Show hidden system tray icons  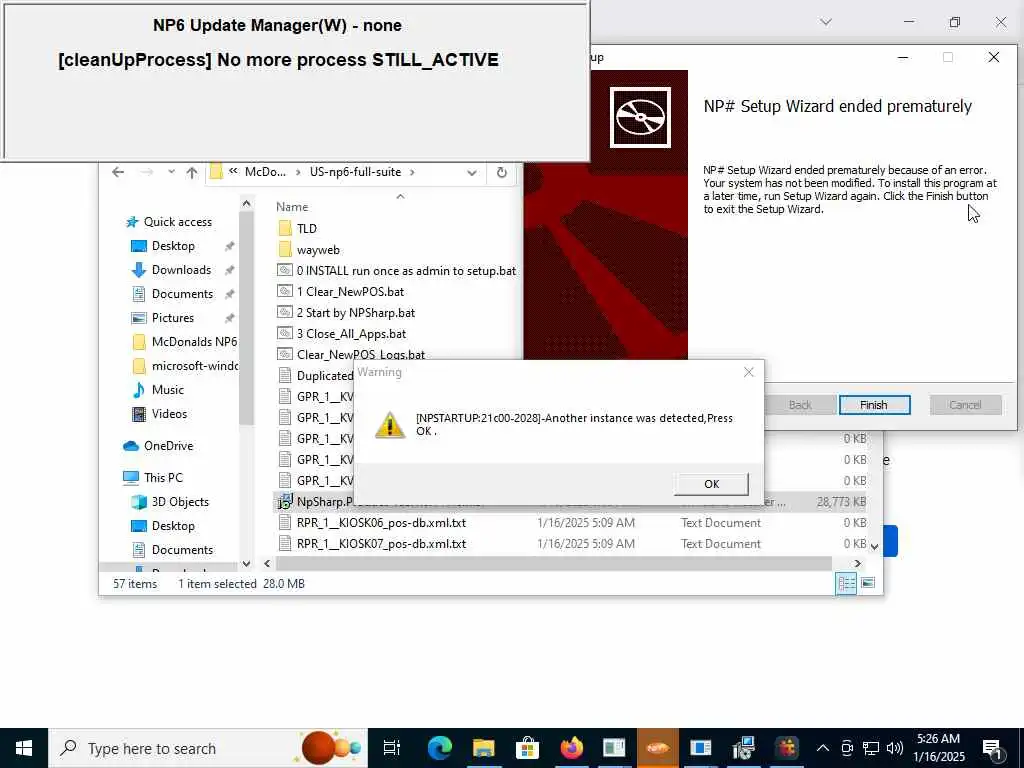(x=823, y=748)
